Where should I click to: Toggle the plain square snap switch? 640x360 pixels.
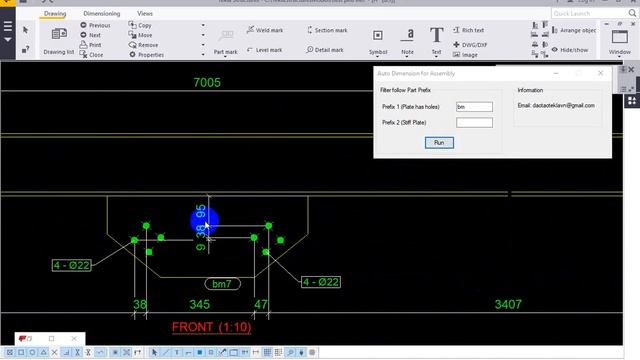coord(21,352)
